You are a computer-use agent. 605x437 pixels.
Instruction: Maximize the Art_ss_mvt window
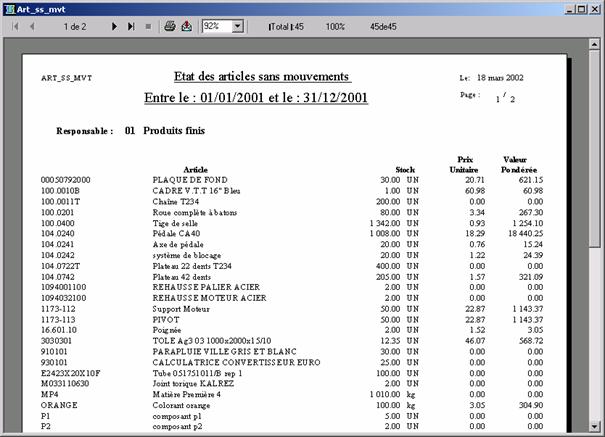point(580,8)
